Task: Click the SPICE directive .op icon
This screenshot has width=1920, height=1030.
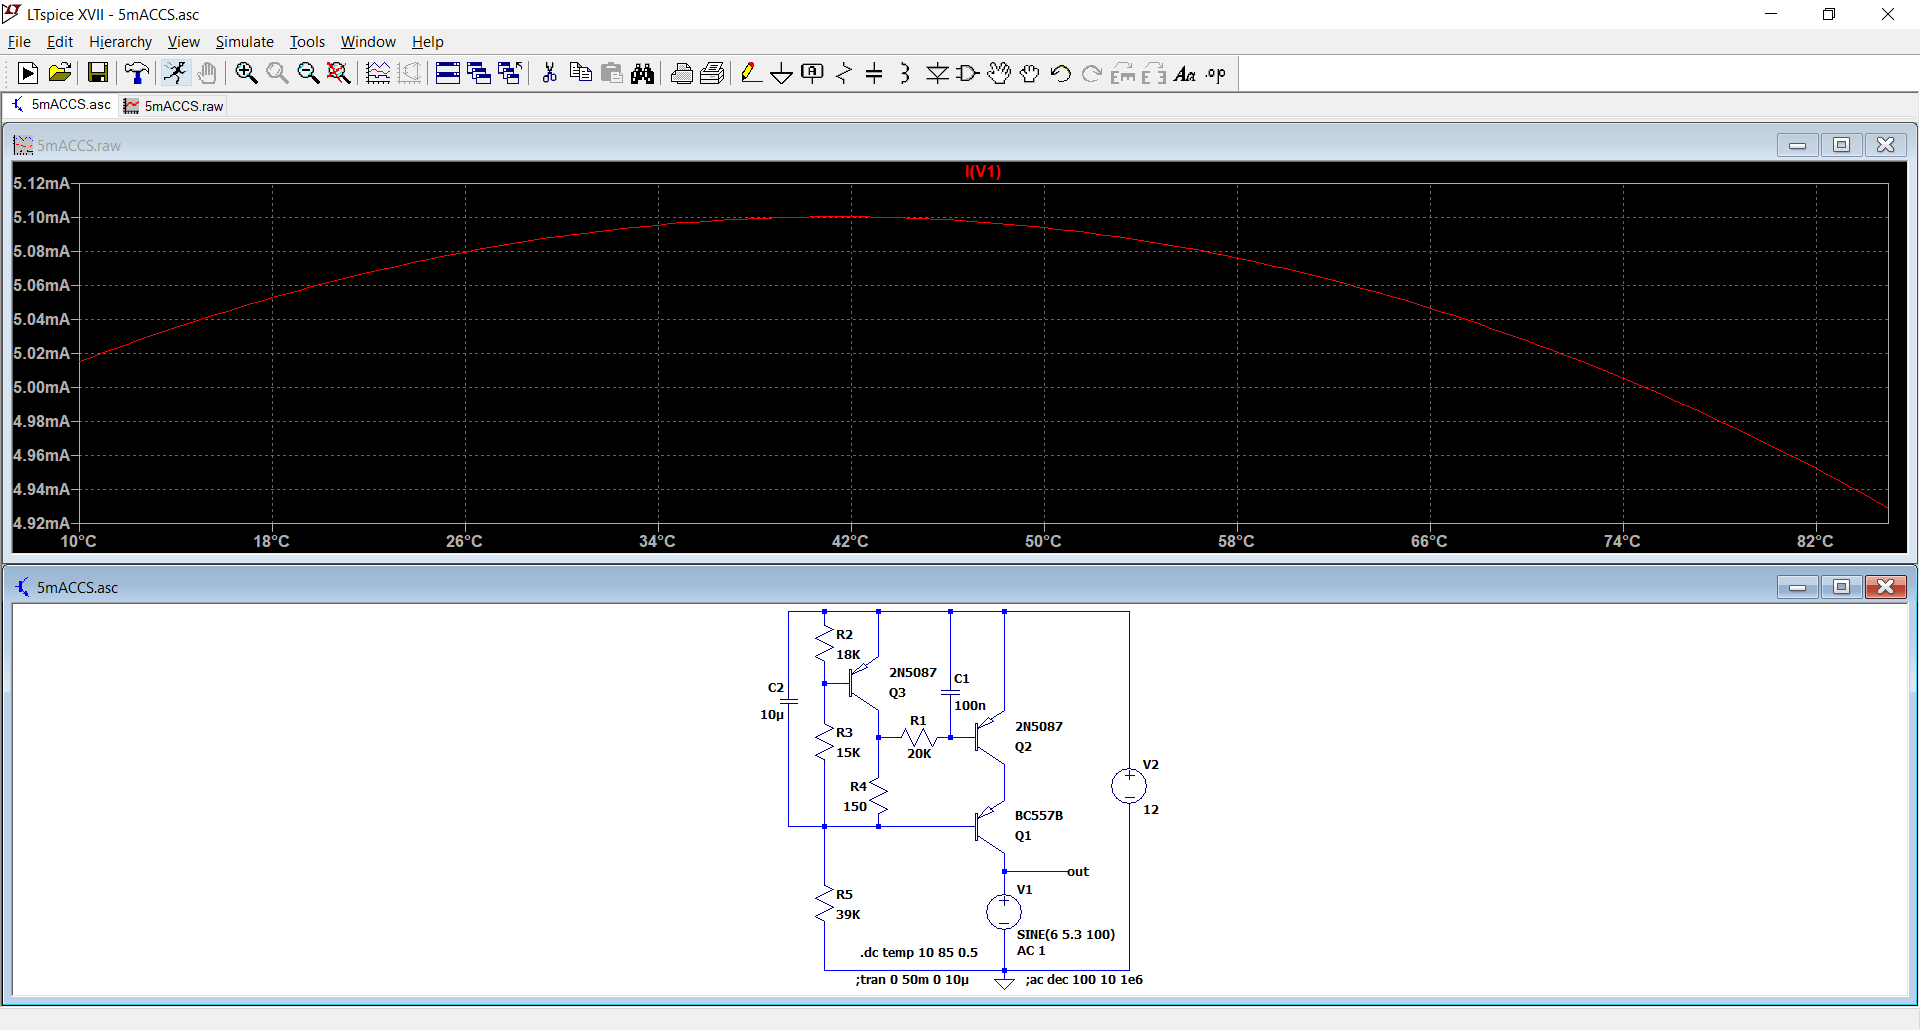Action: tap(1216, 73)
